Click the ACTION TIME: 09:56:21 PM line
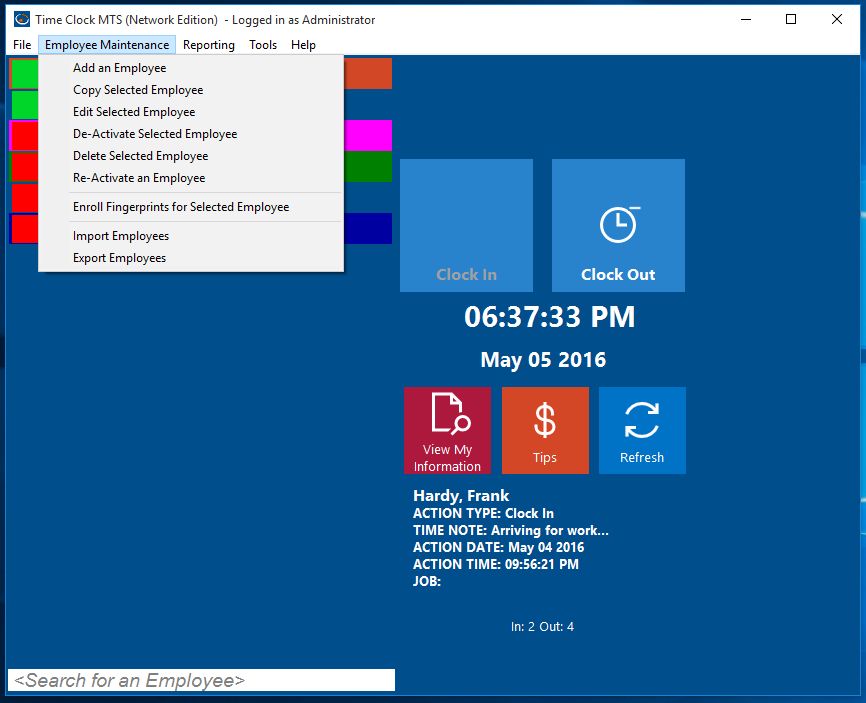Screen dimensions: 866x703 point(496,564)
